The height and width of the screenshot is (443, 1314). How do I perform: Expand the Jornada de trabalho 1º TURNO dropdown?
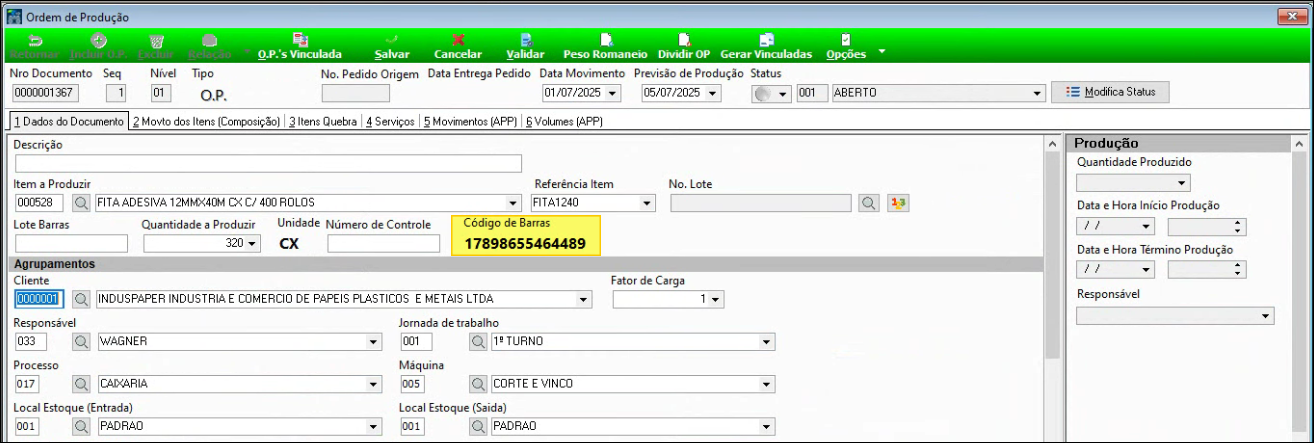[766, 341]
